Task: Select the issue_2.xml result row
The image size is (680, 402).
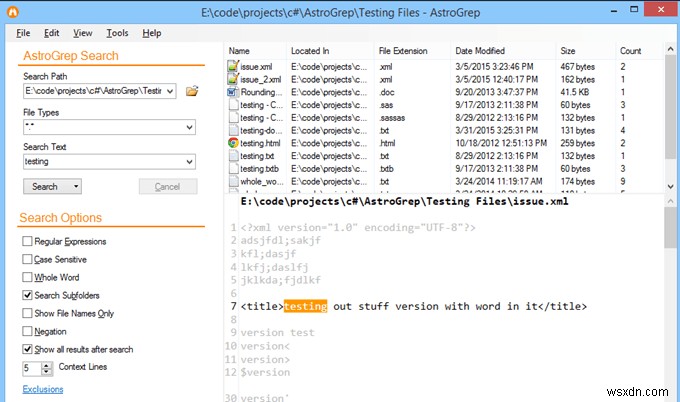Action: [x=445, y=79]
